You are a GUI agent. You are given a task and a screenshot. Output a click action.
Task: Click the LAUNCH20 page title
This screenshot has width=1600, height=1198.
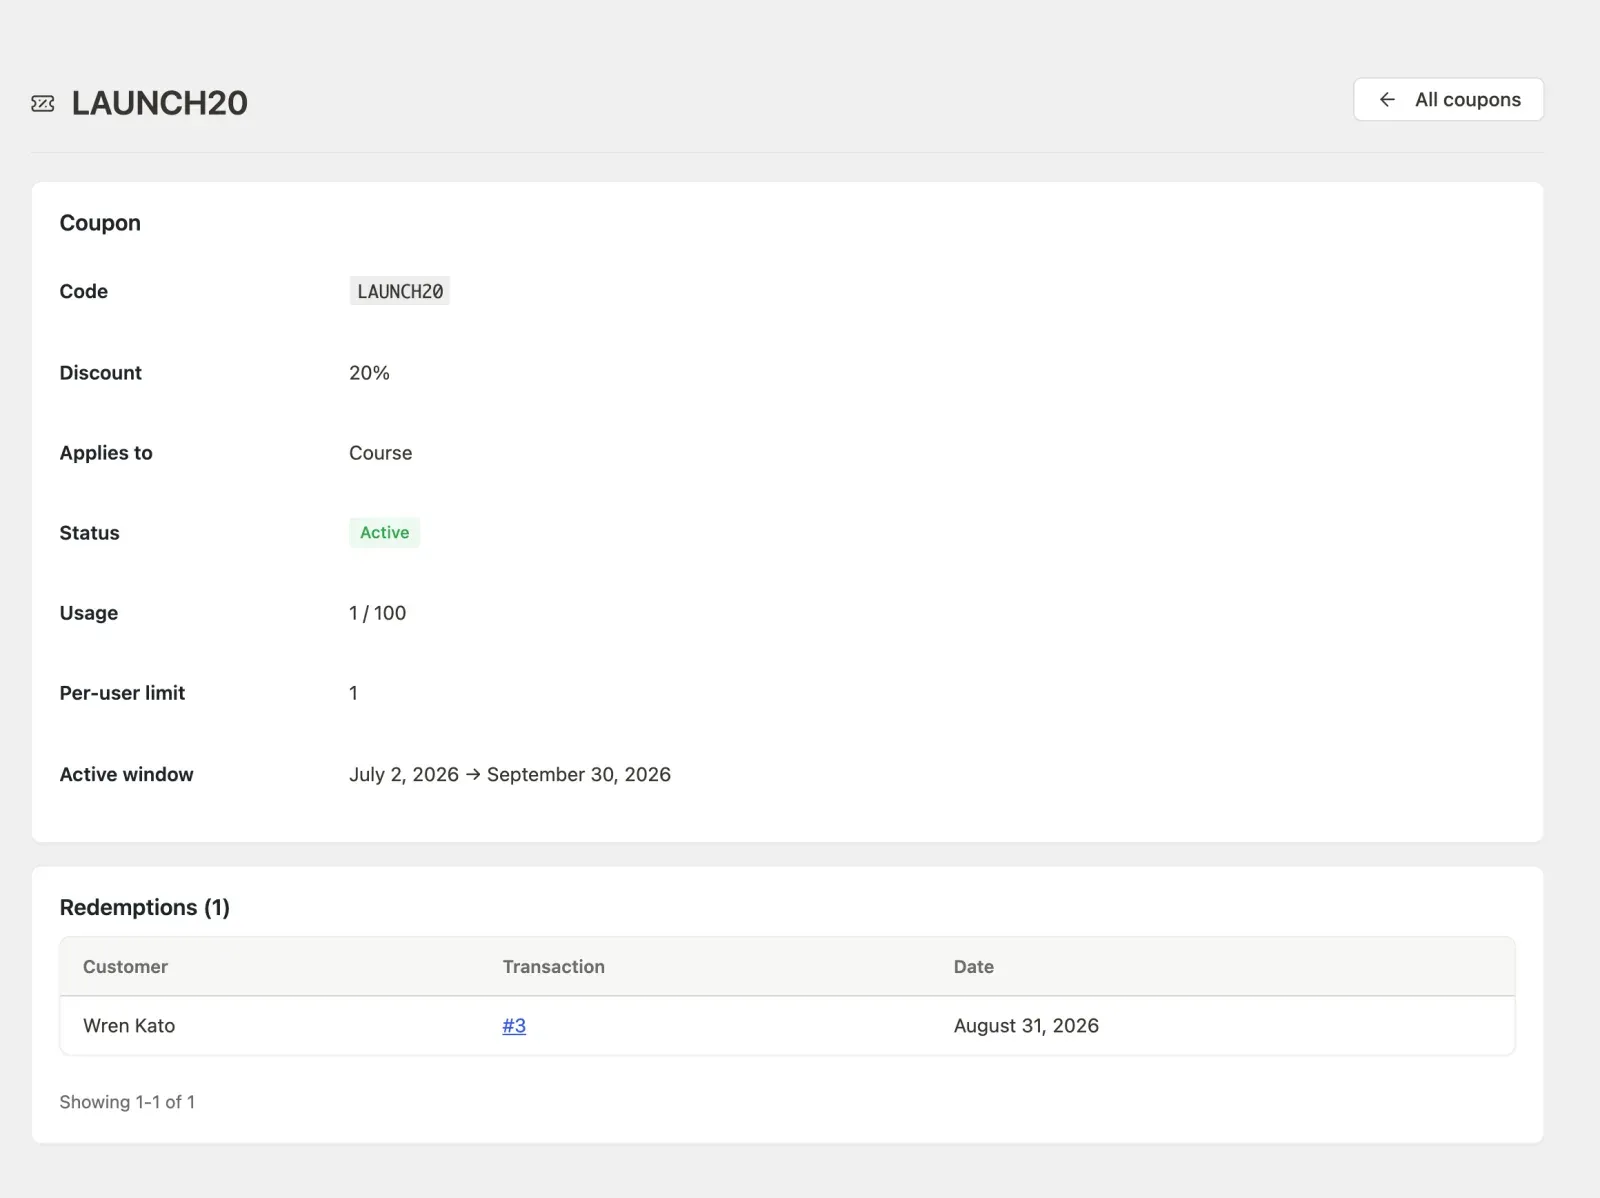click(x=160, y=103)
